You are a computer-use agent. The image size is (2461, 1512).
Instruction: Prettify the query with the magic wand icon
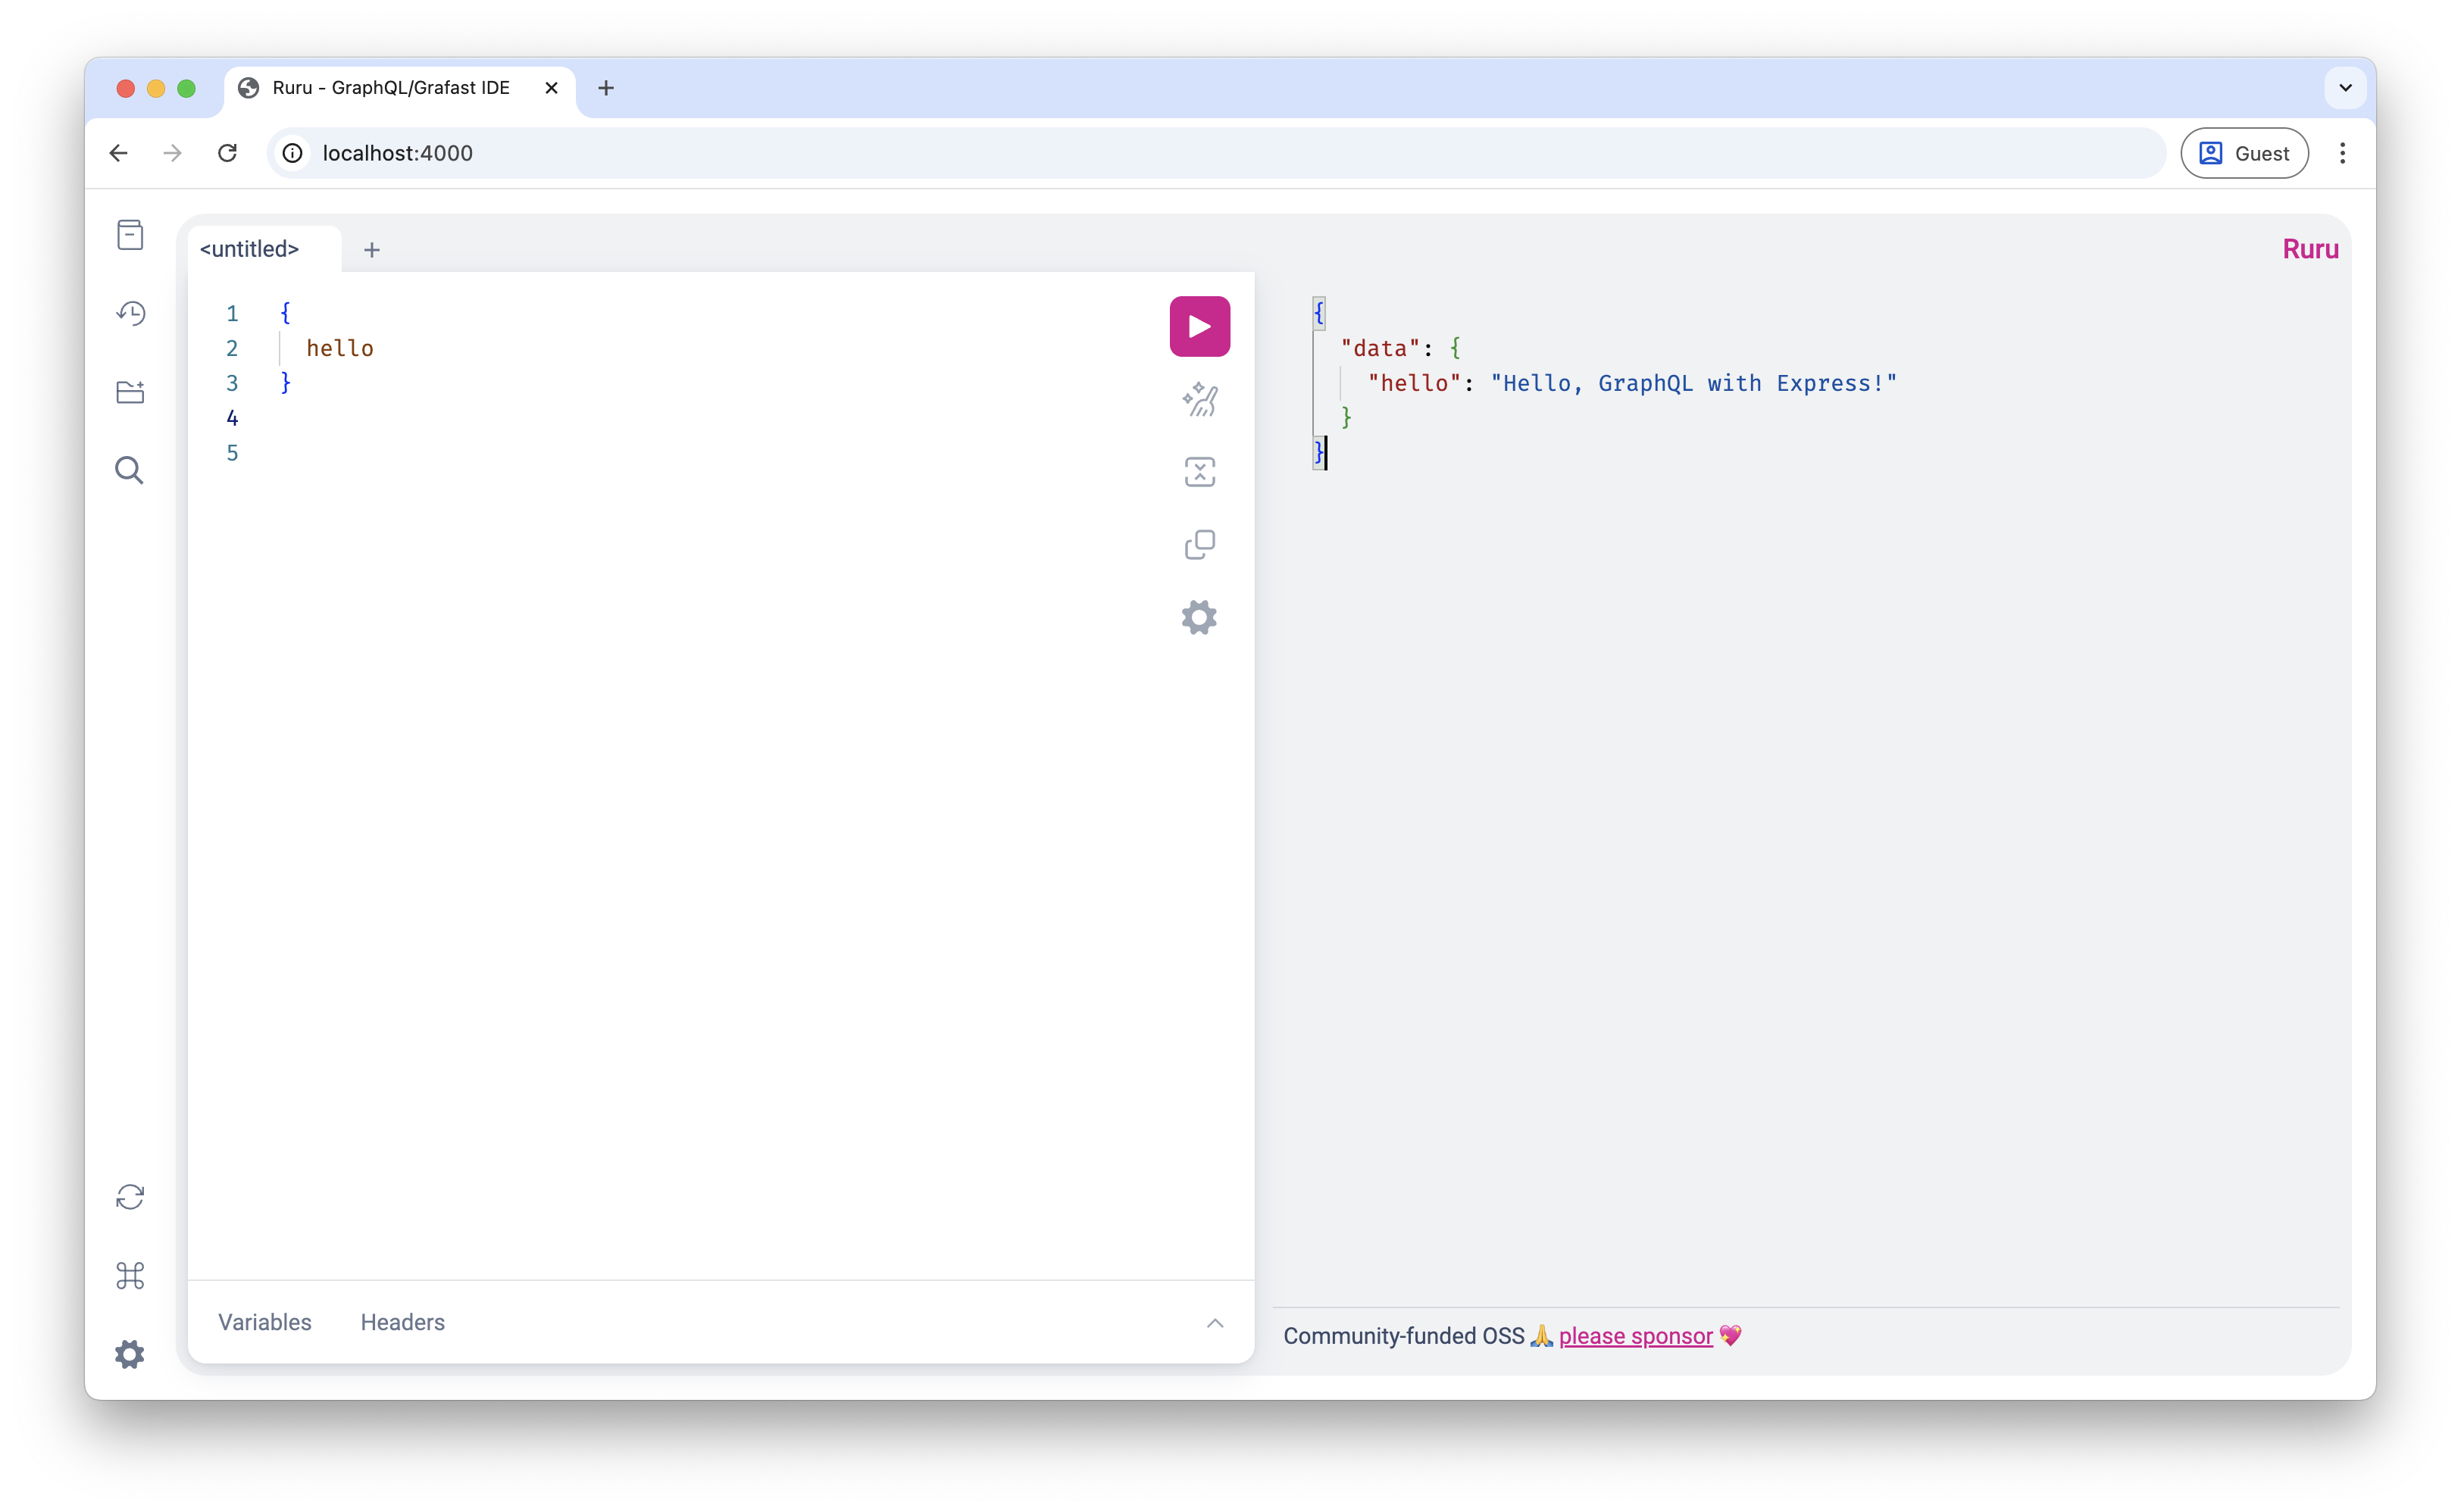click(1199, 400)
